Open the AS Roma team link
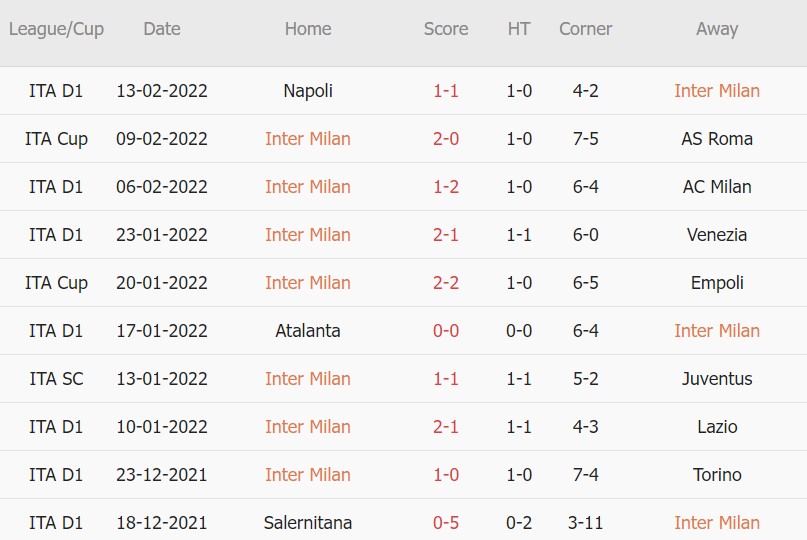The image size is (807, 540). (x=717, y=139)
